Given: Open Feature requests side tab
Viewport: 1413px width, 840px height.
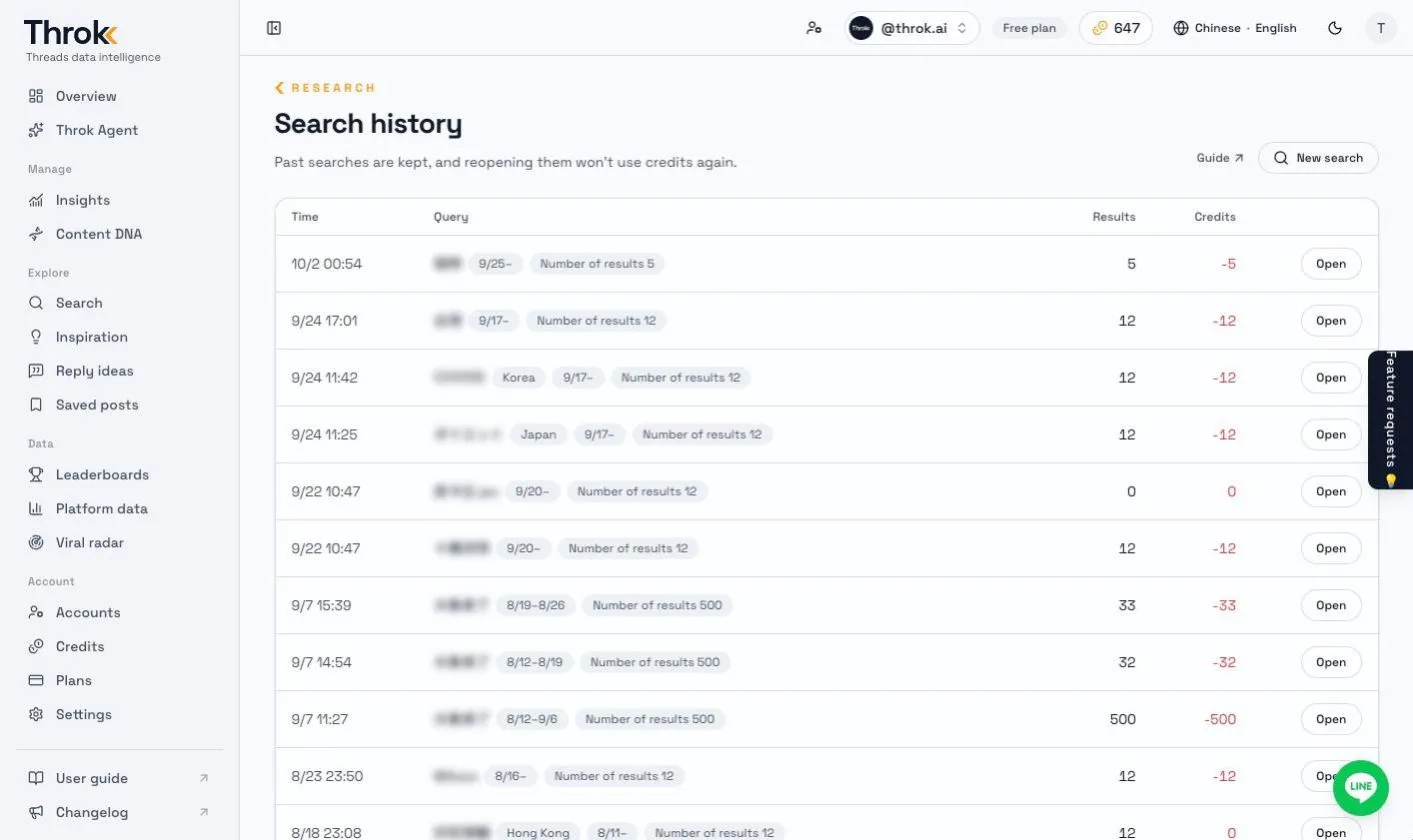Looking at the screenshot, I should (x=1390, y=420).
